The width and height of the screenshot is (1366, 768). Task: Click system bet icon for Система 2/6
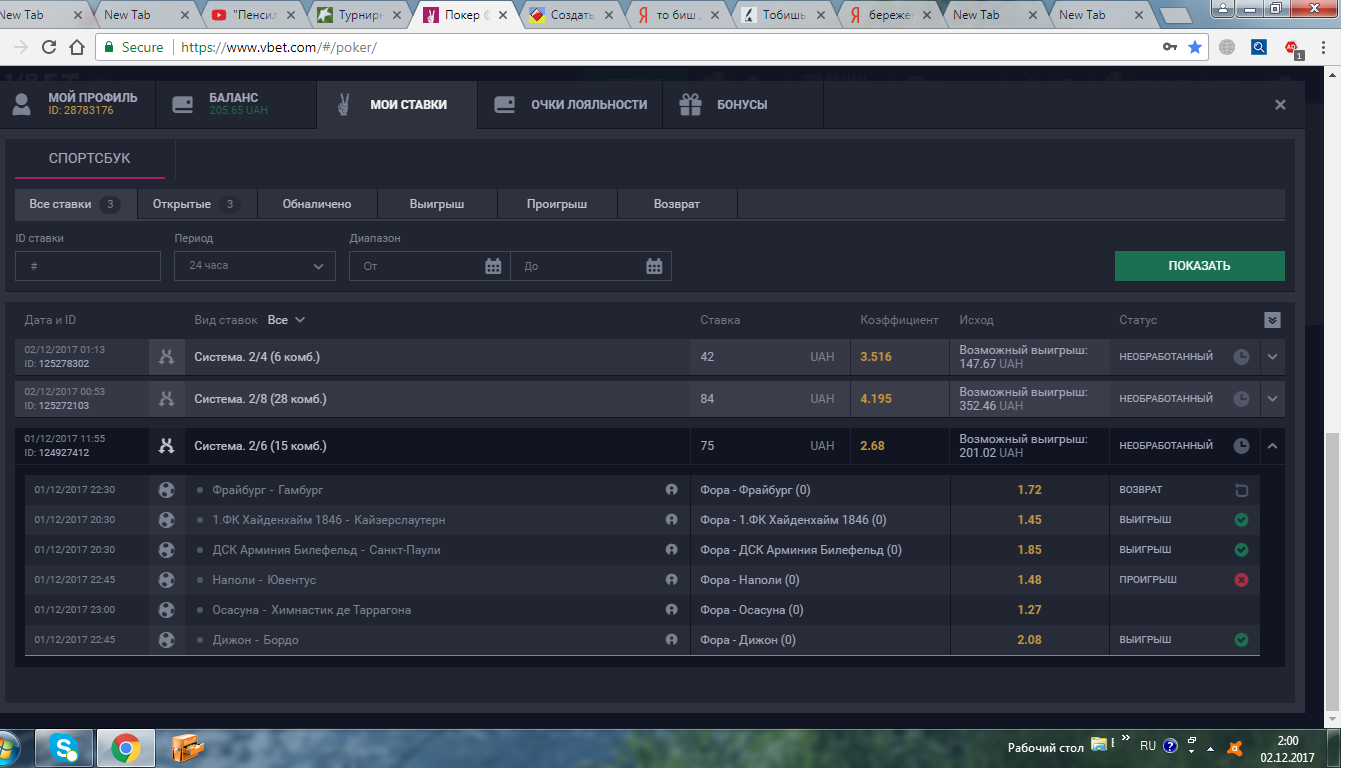(167, 446)
